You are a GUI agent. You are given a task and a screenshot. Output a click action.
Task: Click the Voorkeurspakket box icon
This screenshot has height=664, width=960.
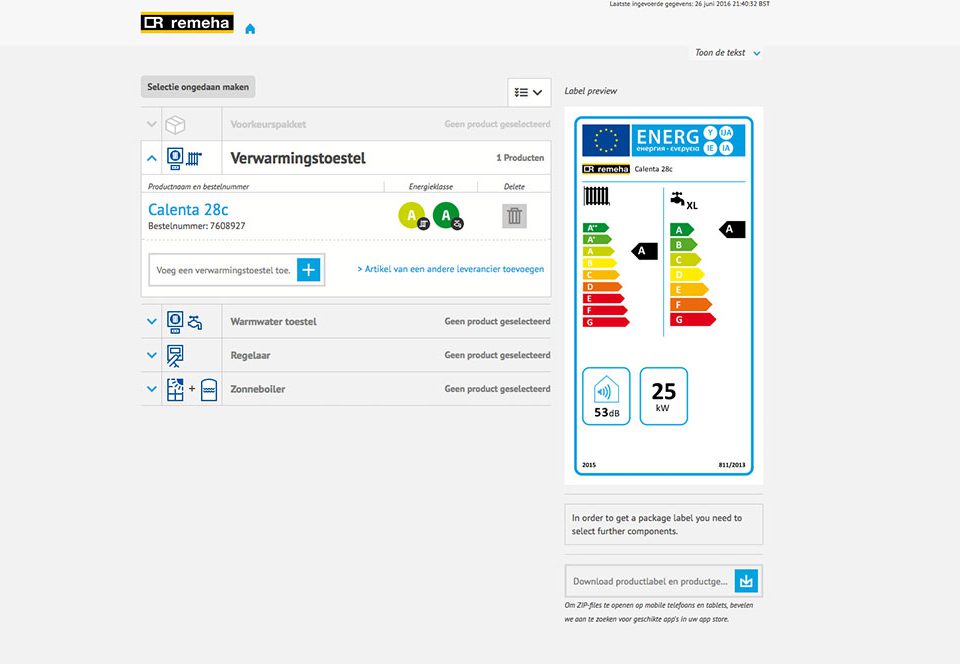pos(175,124)
